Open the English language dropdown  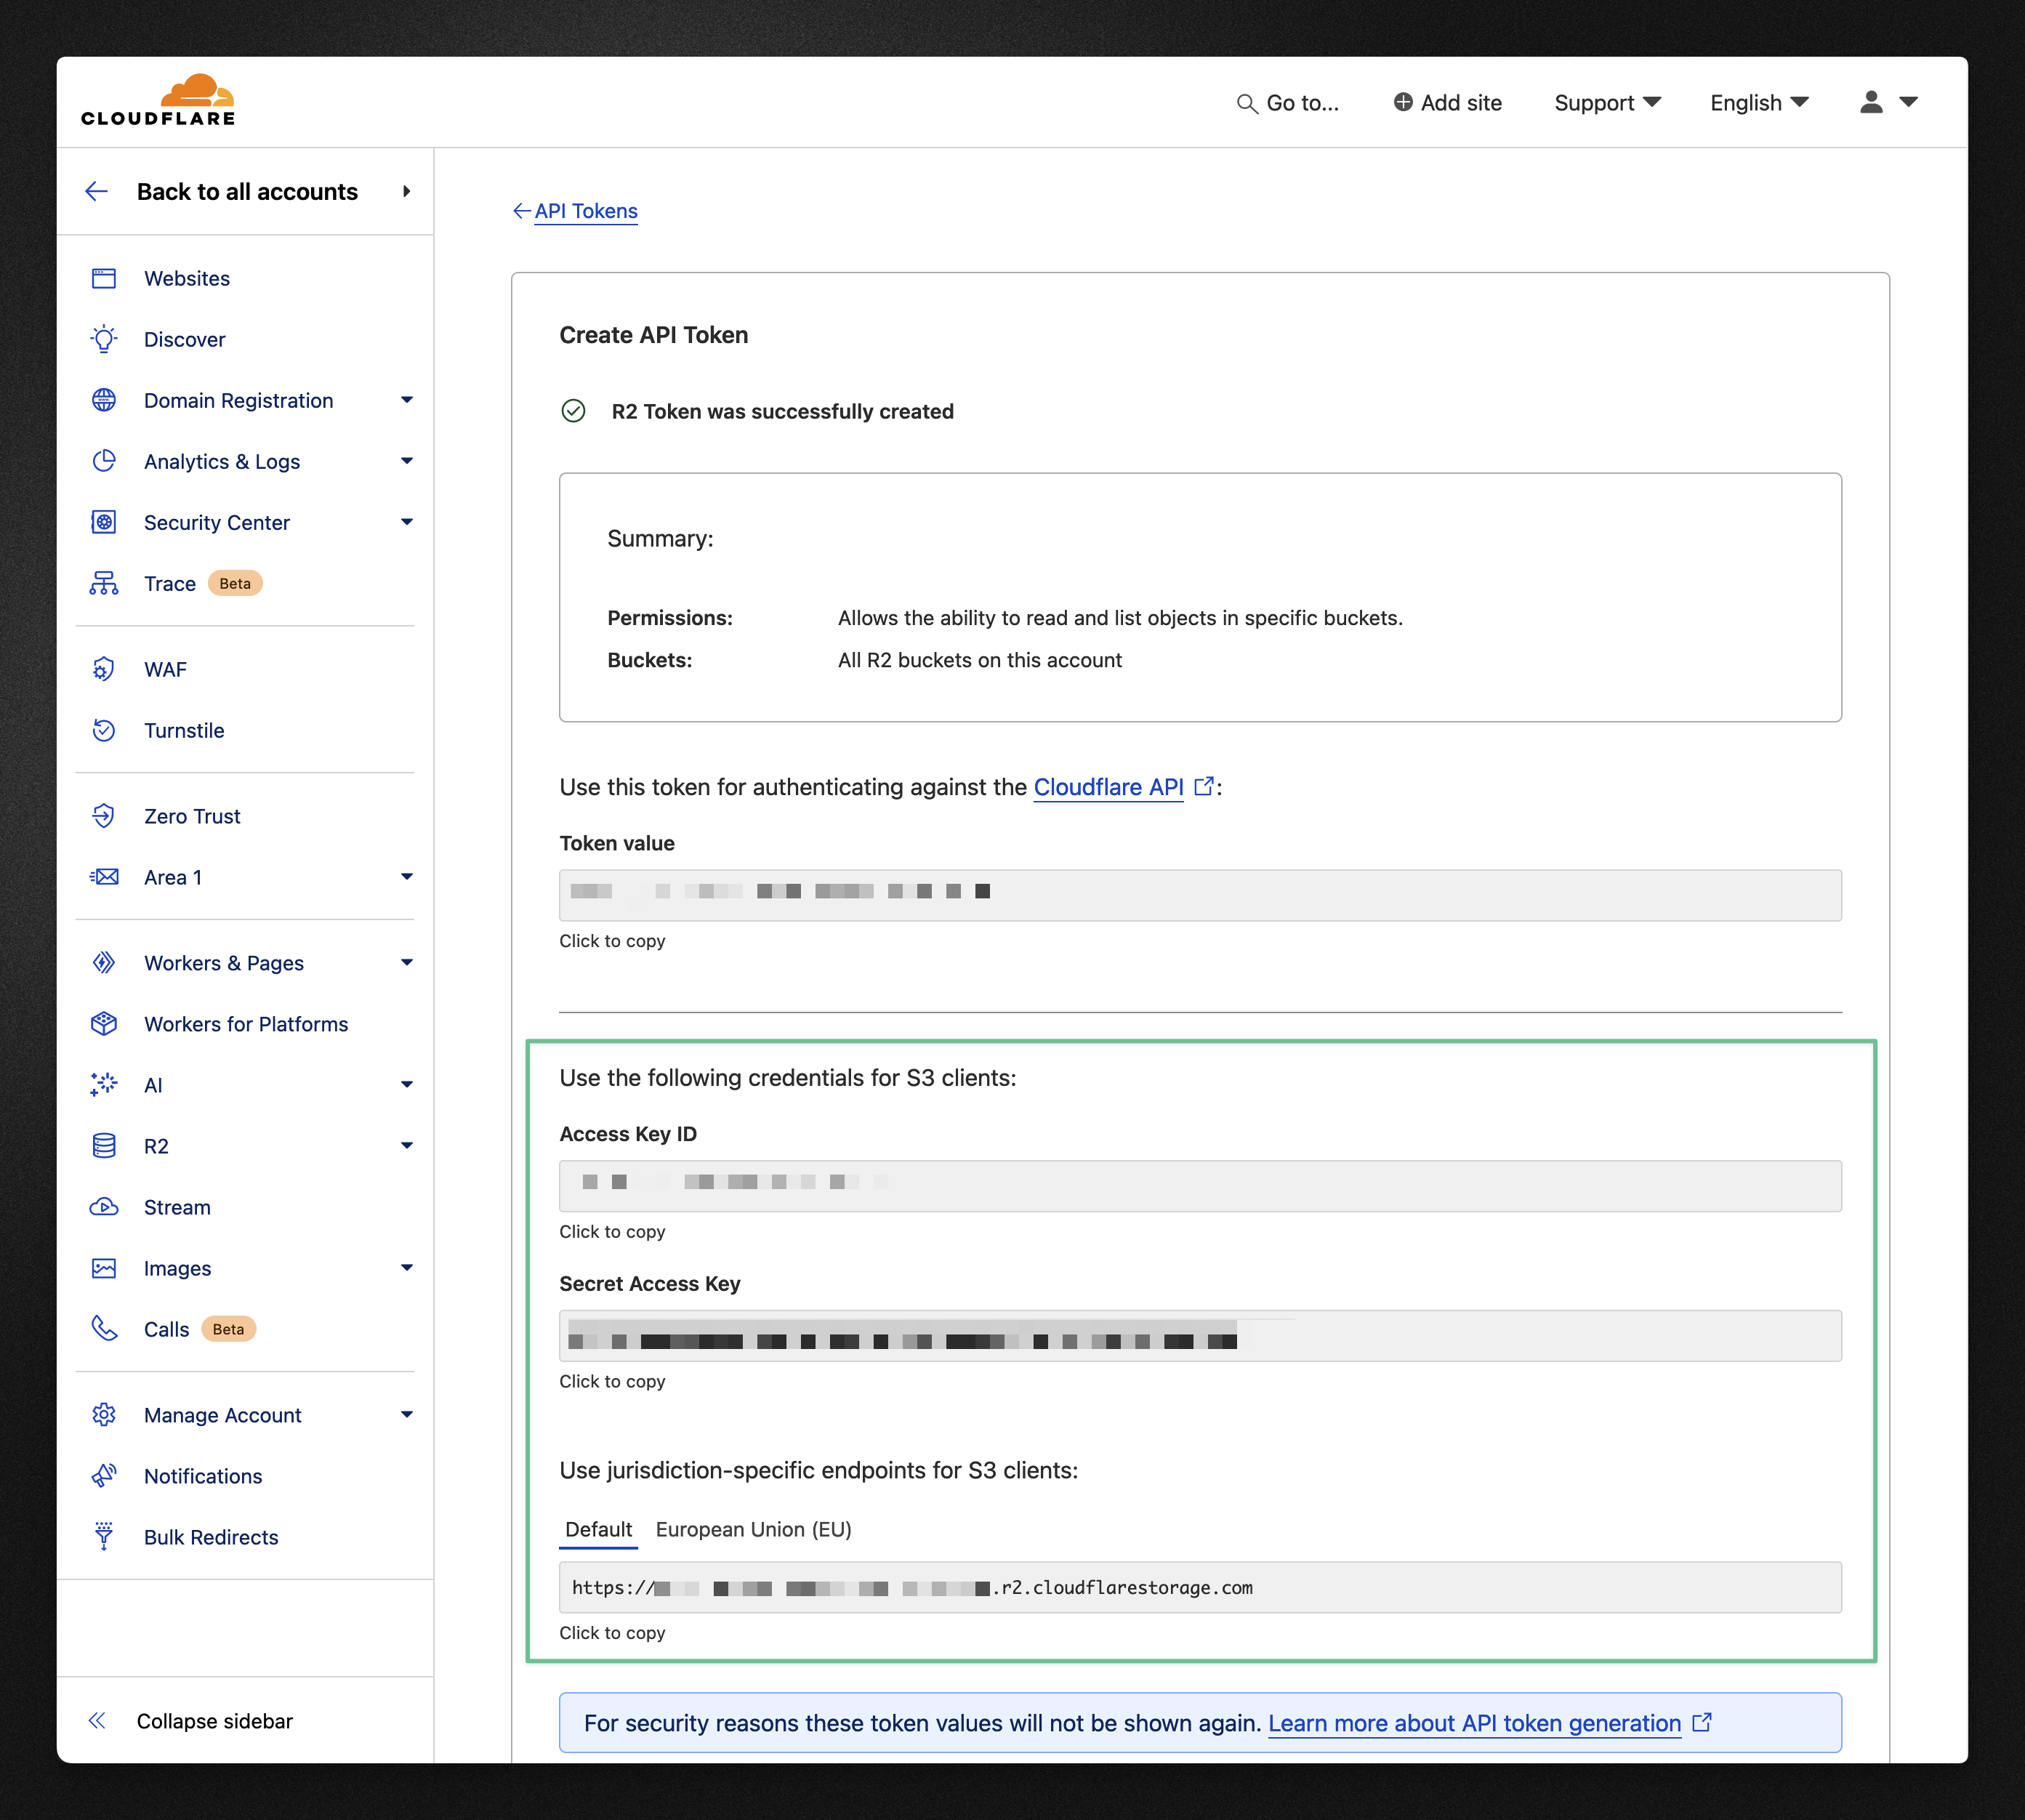tap(1760, 103)
